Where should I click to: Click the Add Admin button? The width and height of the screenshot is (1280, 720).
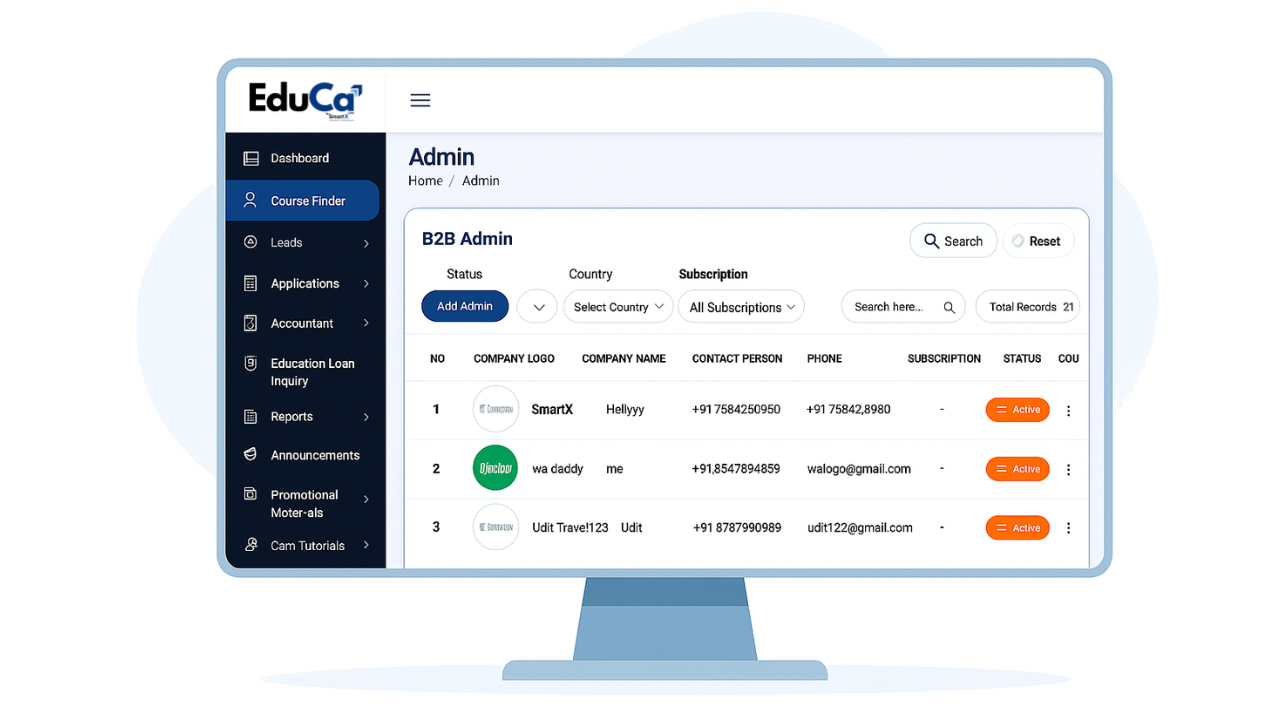[465, 306]
